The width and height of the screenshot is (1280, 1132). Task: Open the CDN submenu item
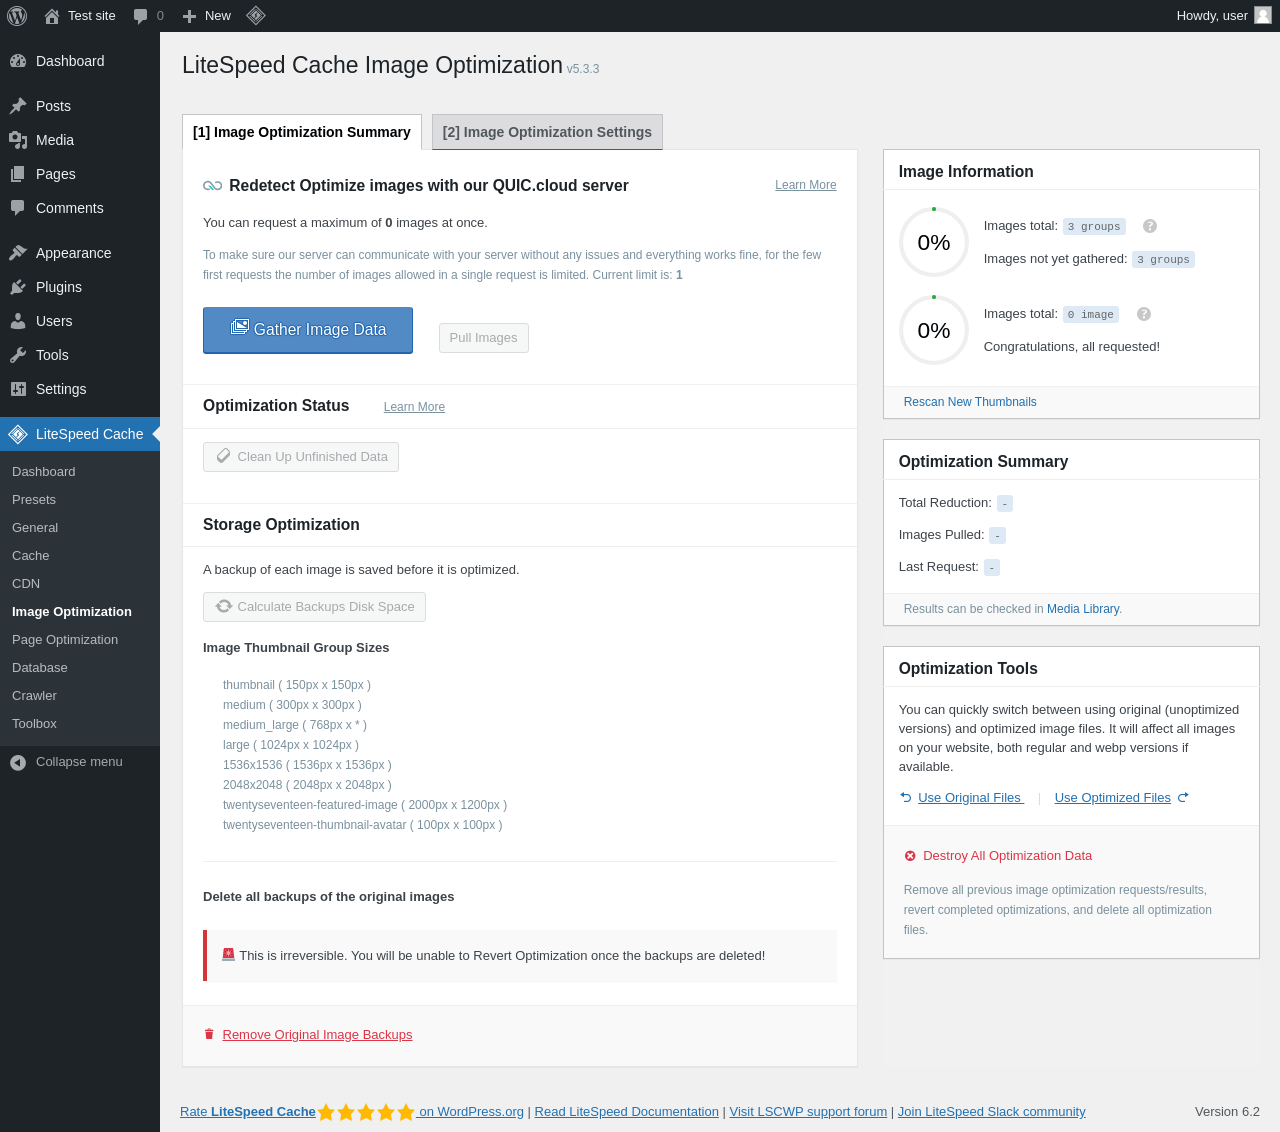click(26, 584)
